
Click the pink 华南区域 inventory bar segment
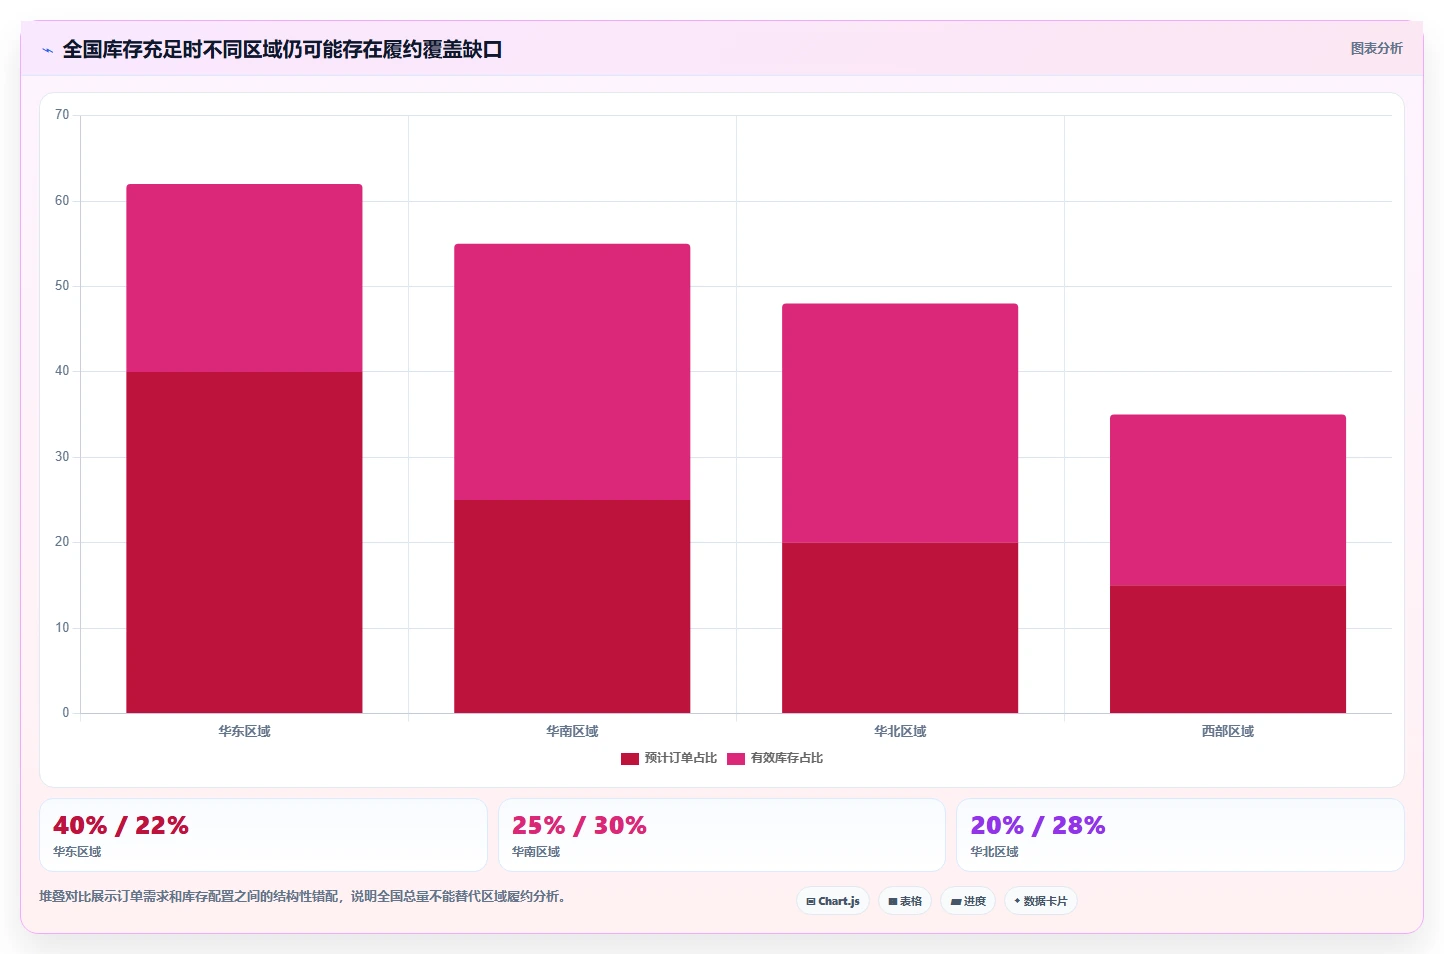(x=572, y=372)
